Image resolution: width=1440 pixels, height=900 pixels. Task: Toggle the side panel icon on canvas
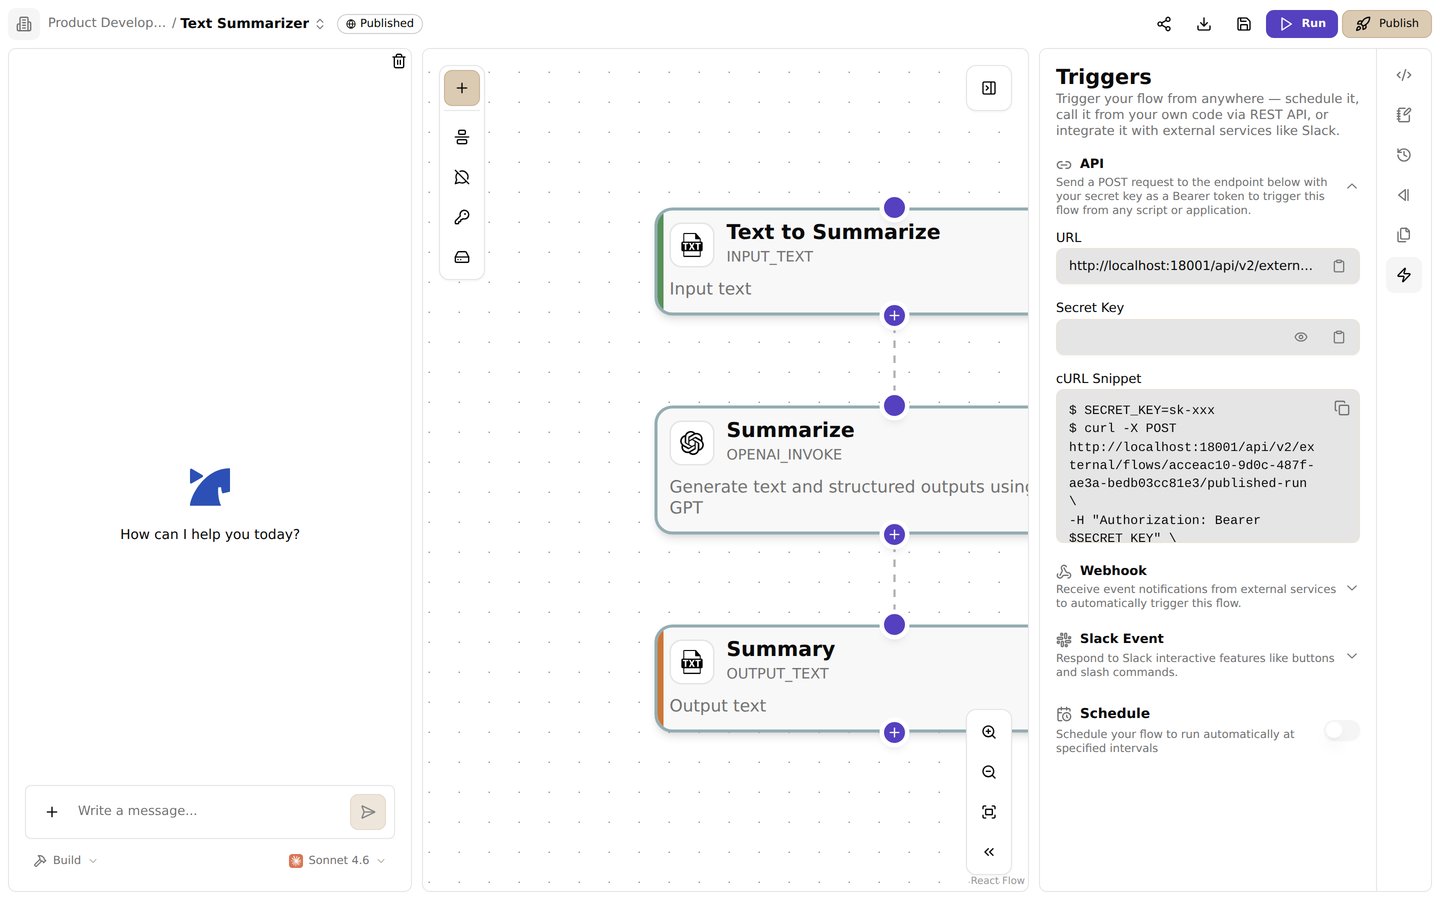[x=989, y=88]
